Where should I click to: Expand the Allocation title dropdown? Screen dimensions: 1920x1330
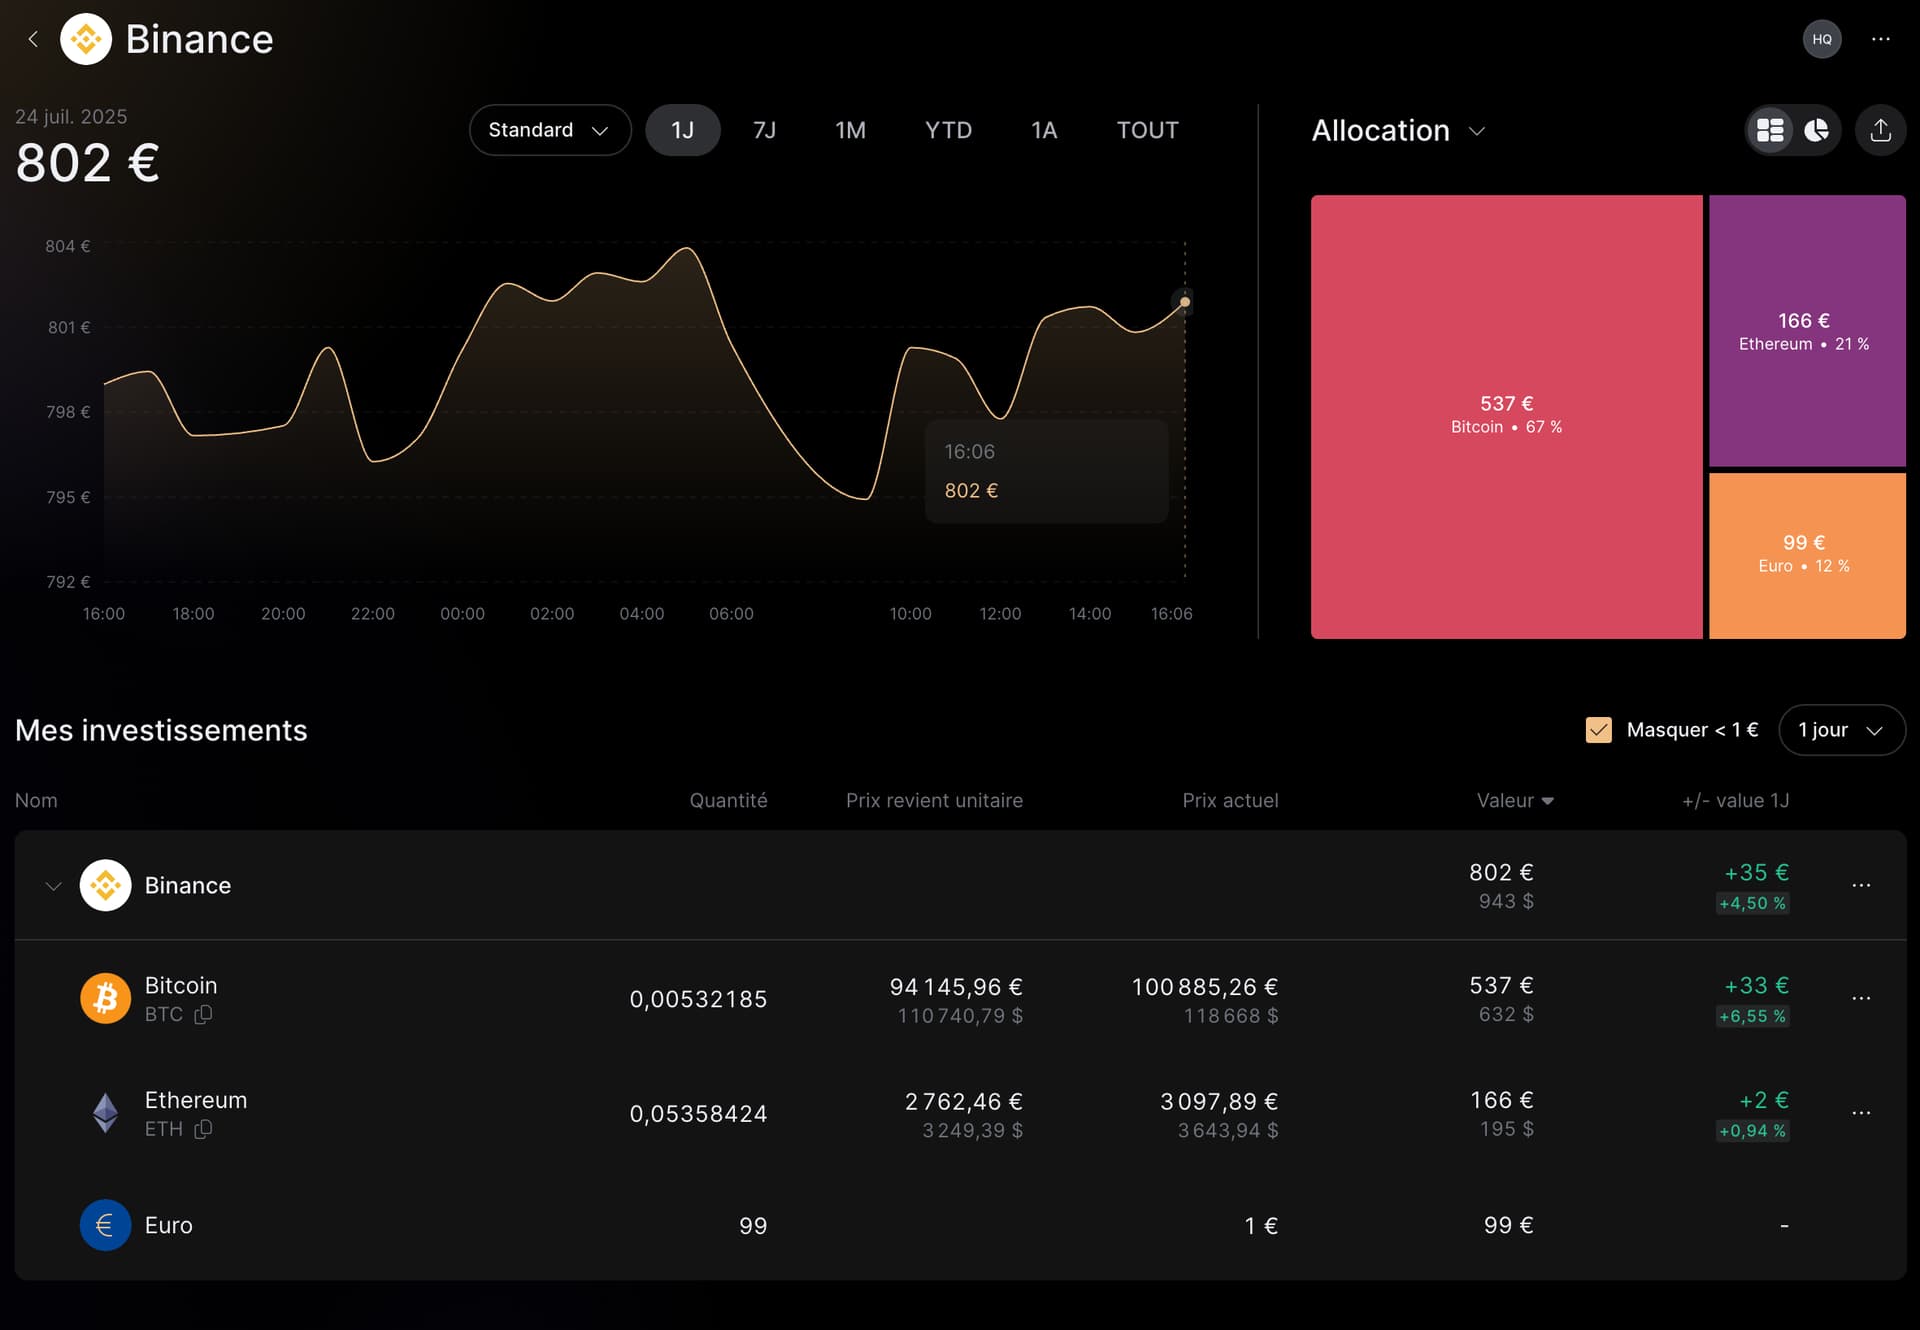point(1477,131)
